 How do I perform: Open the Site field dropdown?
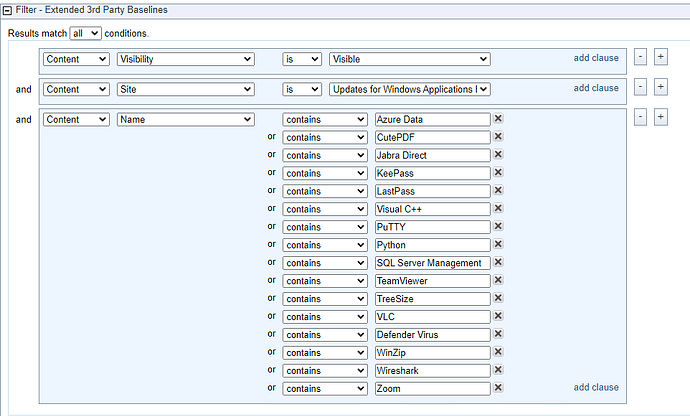[x=186, y=89]
